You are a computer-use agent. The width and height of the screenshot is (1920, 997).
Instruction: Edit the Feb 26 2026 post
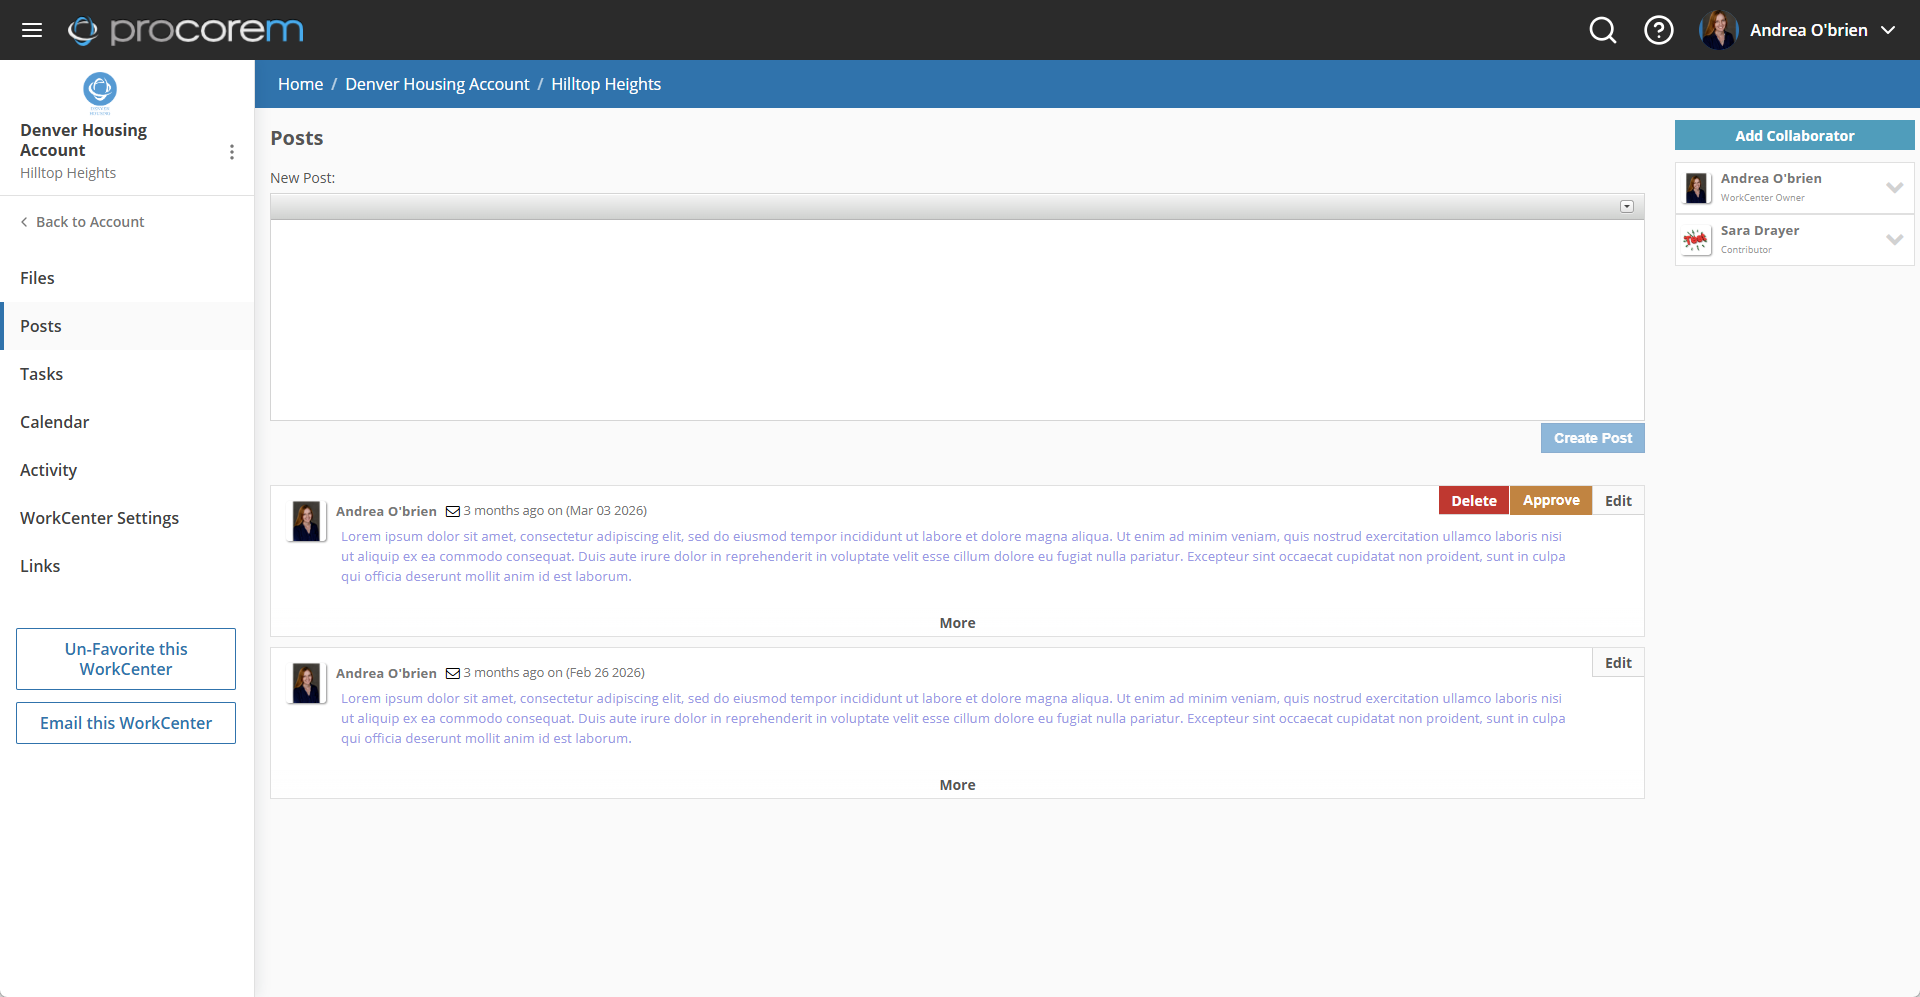coord(1618,662)
